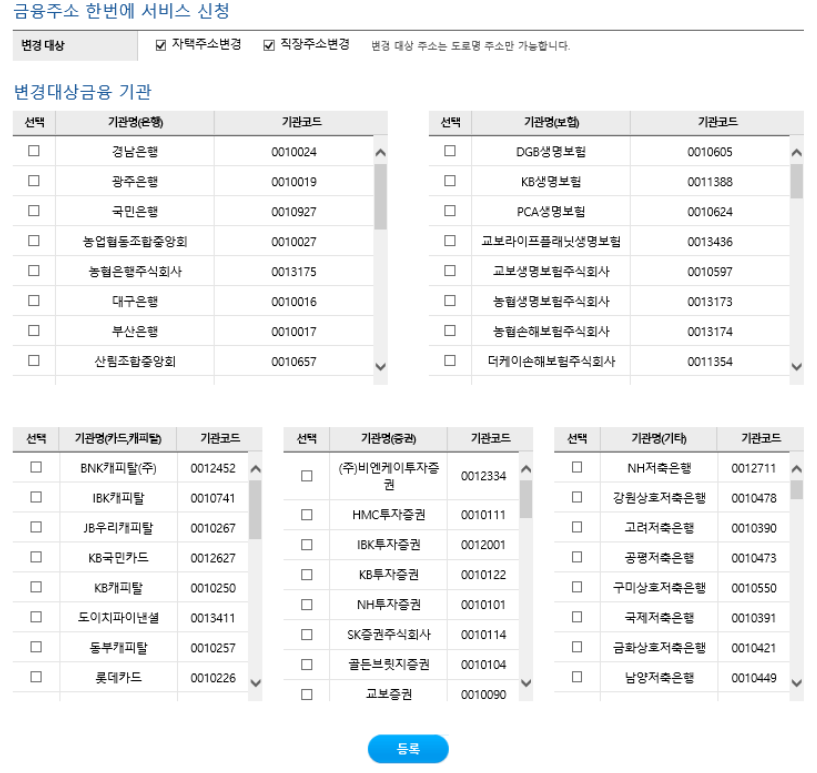The height and width of the screenshot is (773, 817).
Task: Click securities list scroll-down arrow
Action: (x=526, y=683)
